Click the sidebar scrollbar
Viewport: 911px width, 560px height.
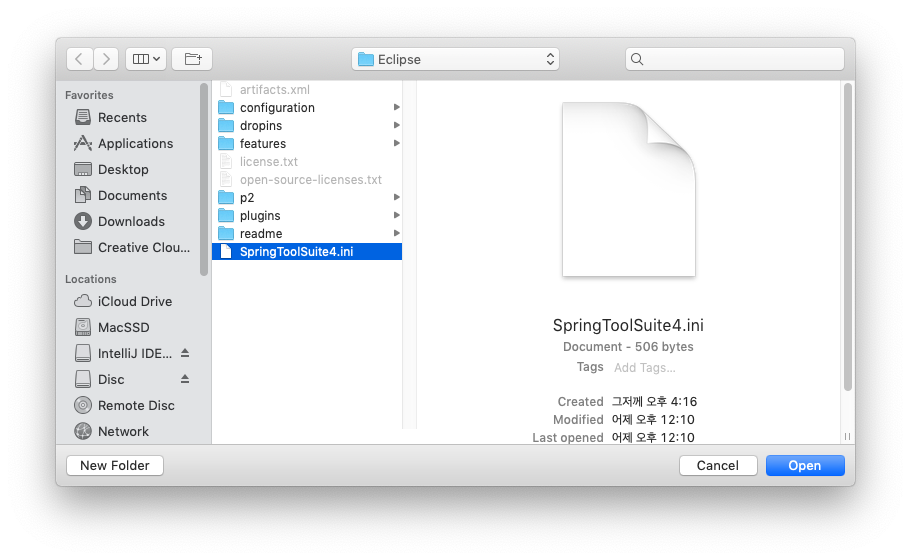[203, 180]
